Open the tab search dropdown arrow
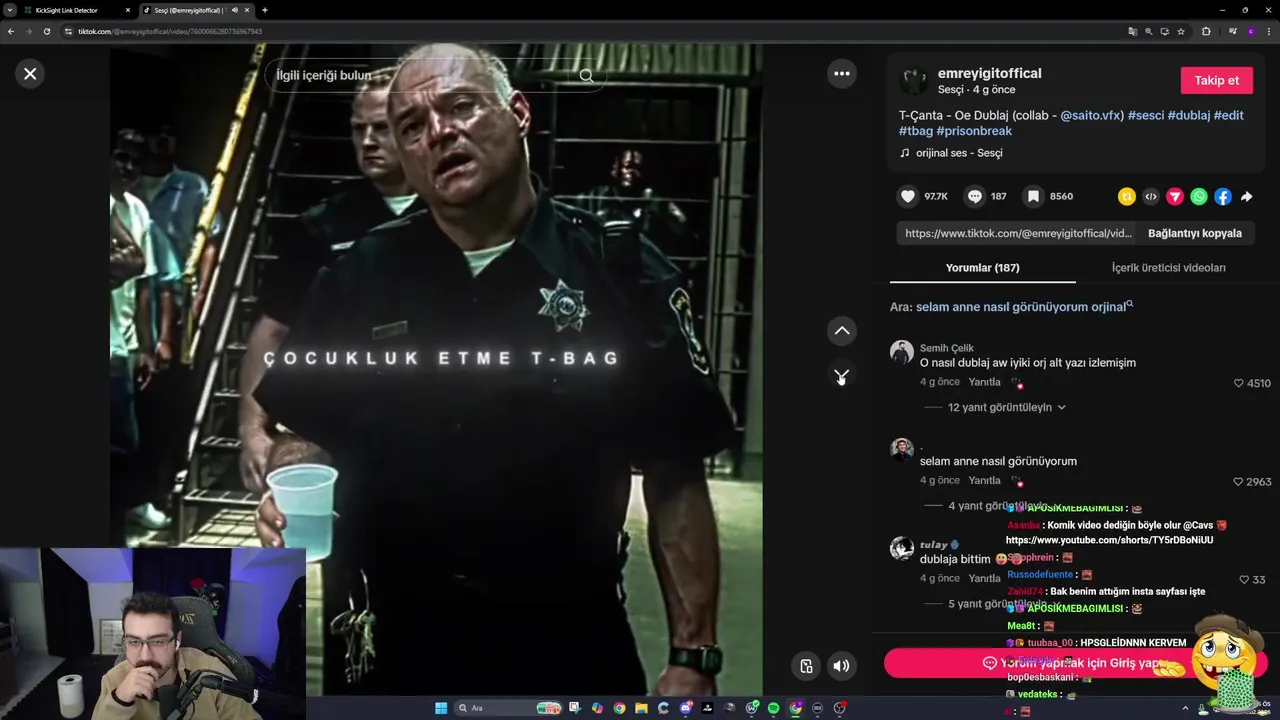This screenshot has width=1280, height=720. (x=8, y=10)
